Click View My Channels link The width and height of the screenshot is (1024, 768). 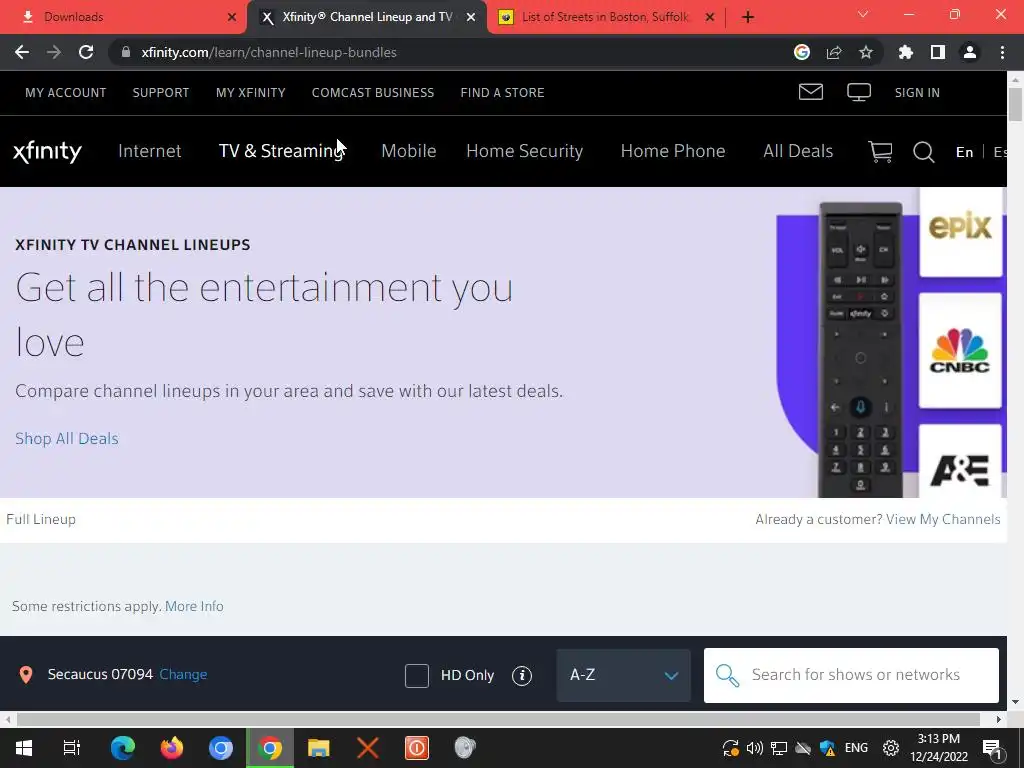(x=943, y=520)
